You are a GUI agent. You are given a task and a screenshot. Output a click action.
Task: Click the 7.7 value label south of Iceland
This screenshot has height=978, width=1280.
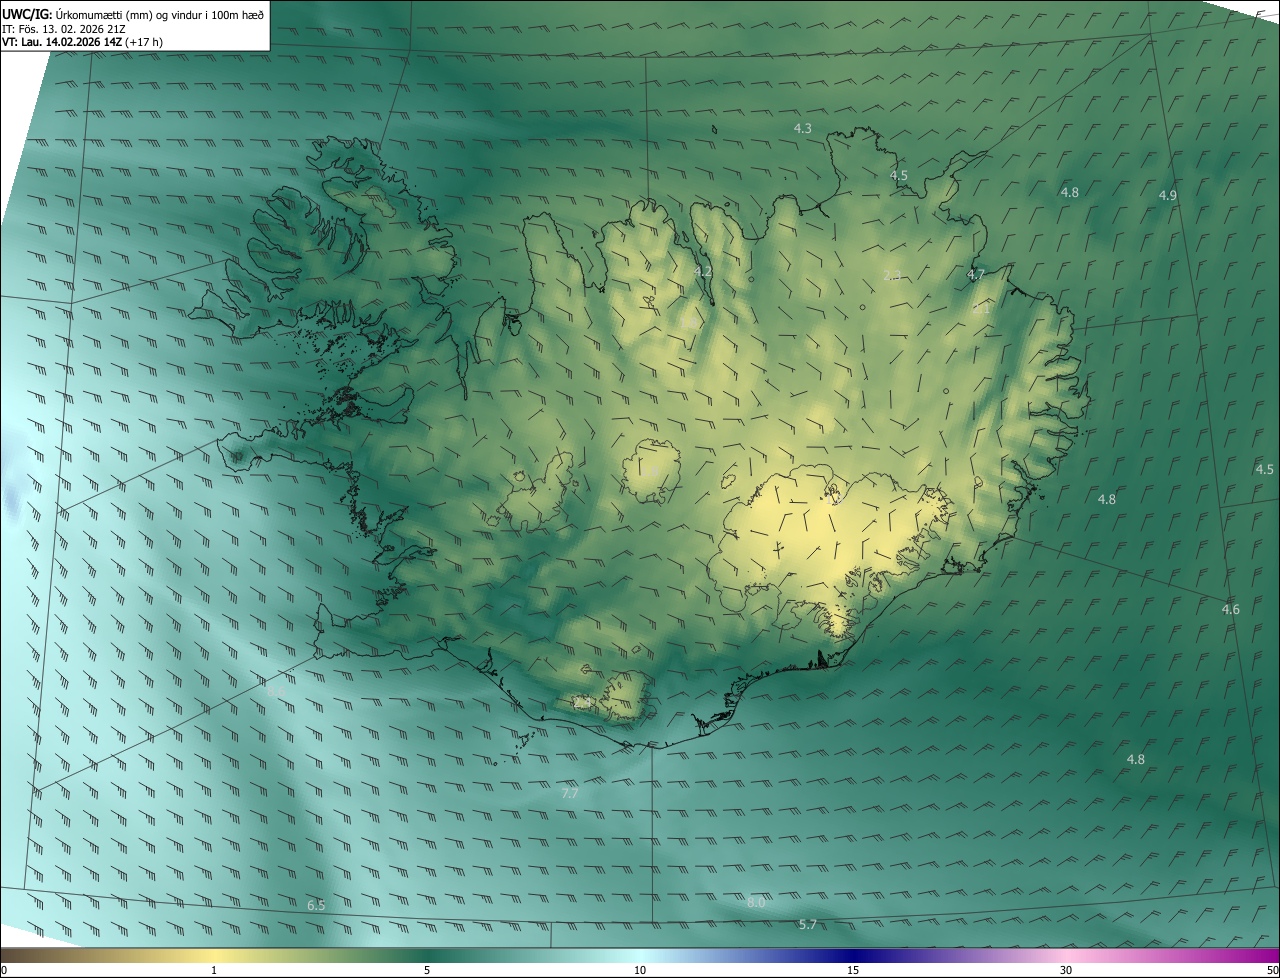[x=569, y=792]
